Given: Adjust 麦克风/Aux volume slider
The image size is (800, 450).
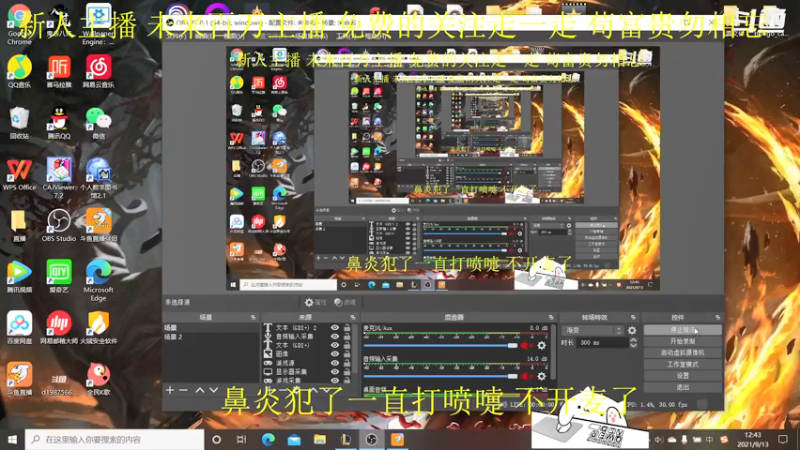Looking at the screenshot, I should tap(441, 345).
